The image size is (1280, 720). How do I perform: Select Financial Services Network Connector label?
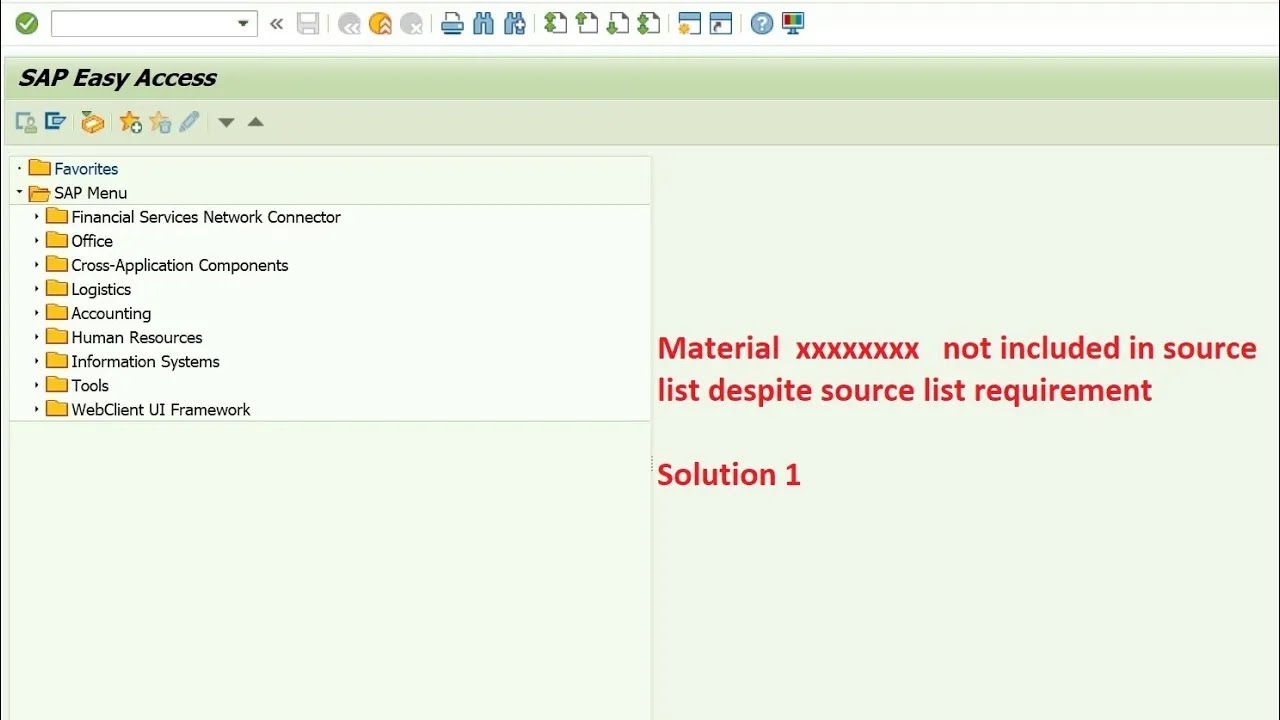point(206,217)
